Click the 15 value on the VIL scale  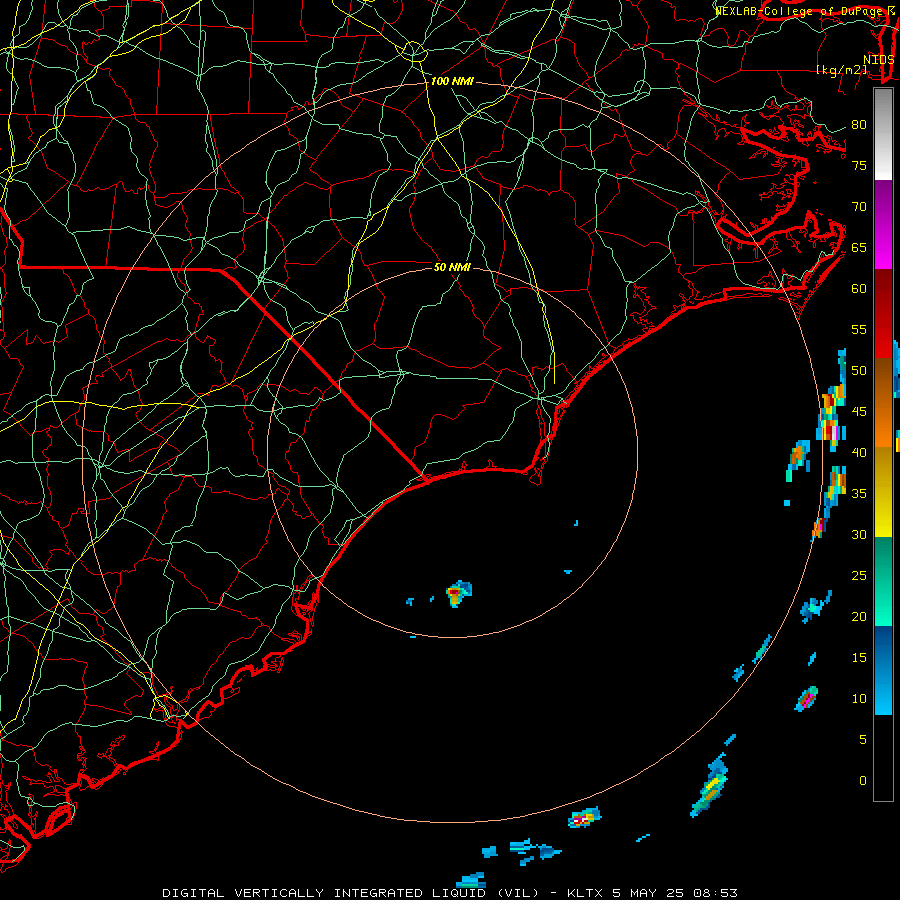click(859, 658)
